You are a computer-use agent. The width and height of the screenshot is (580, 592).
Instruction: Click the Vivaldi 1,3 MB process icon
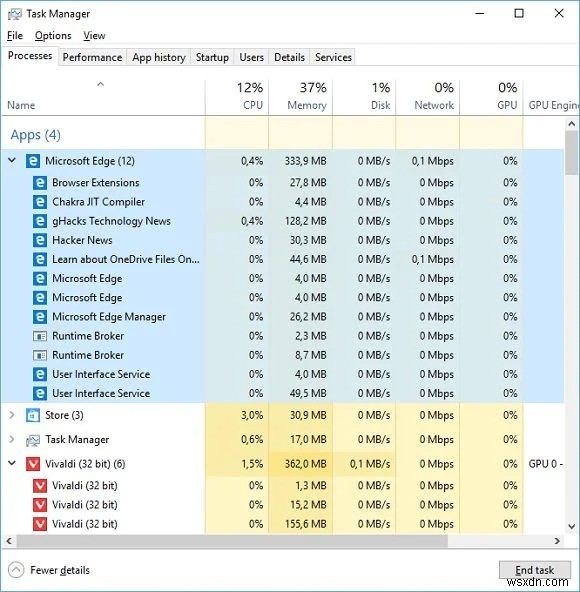coord(40,486)
